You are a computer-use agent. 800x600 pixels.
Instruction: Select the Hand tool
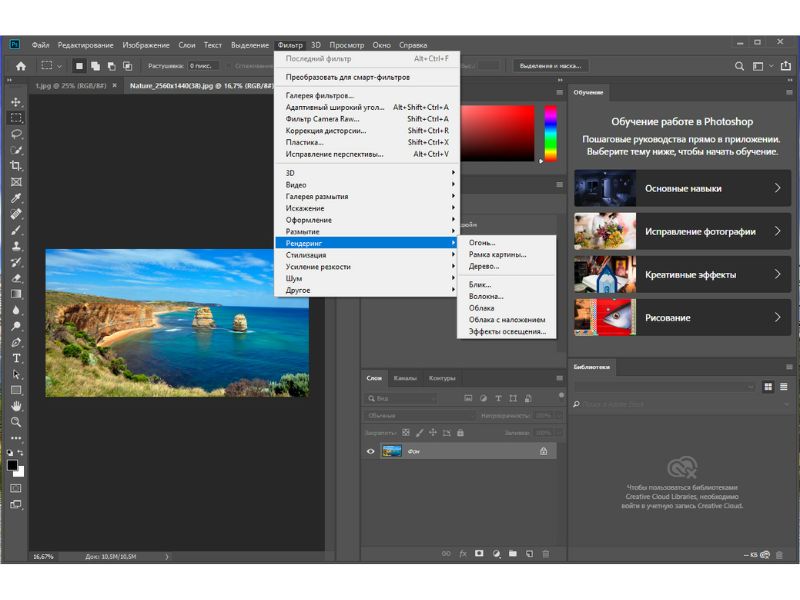tap(16, 406)
